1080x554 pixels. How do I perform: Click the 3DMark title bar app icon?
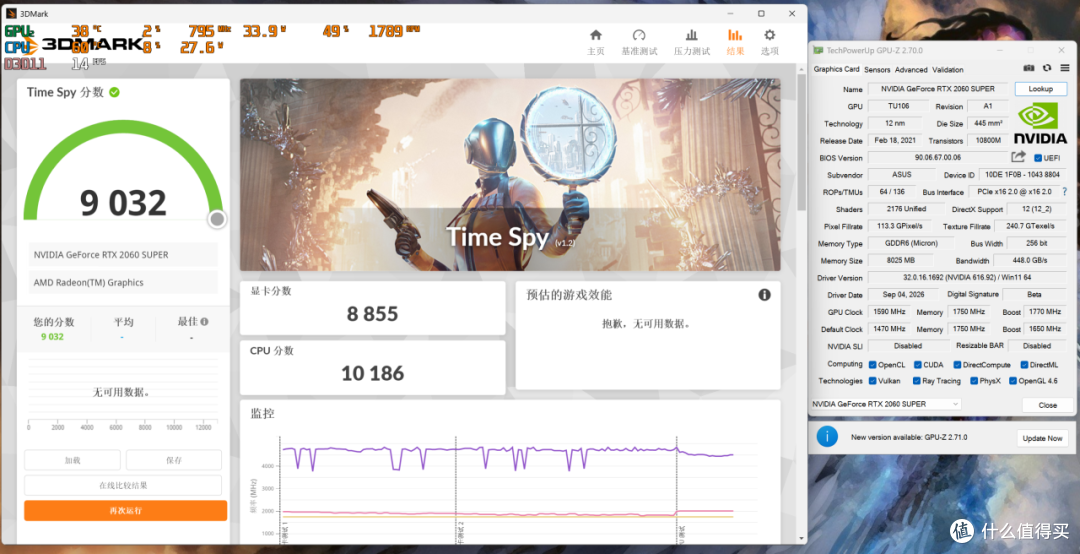pos(11,13)
